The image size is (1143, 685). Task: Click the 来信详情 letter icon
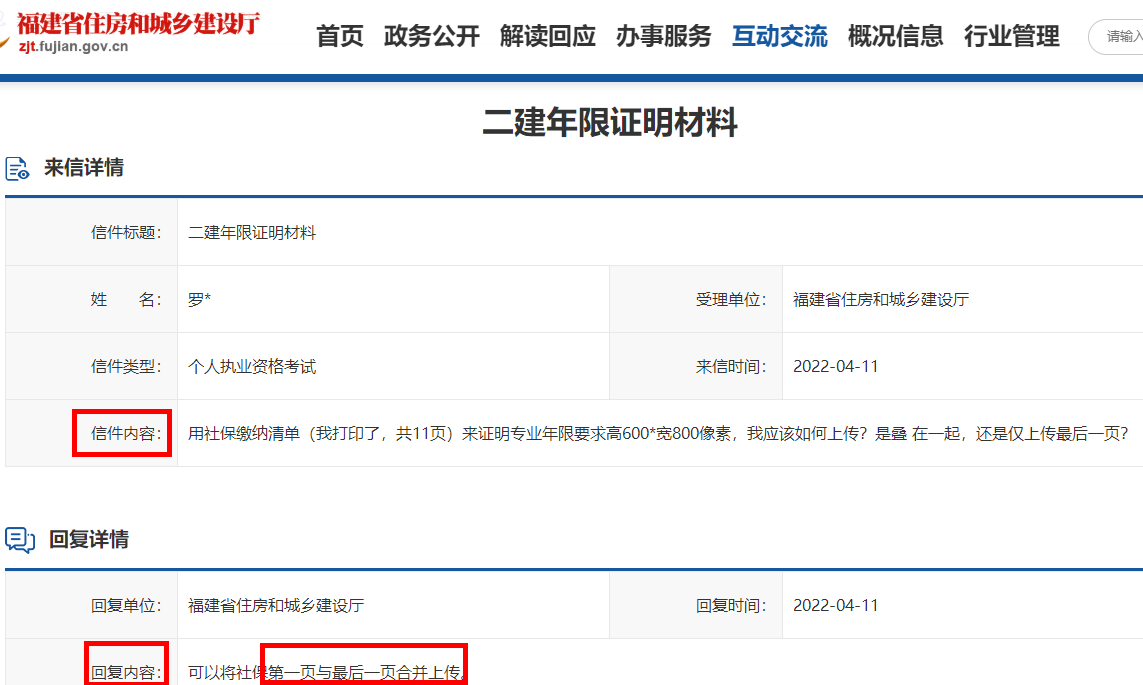(18, 168)
